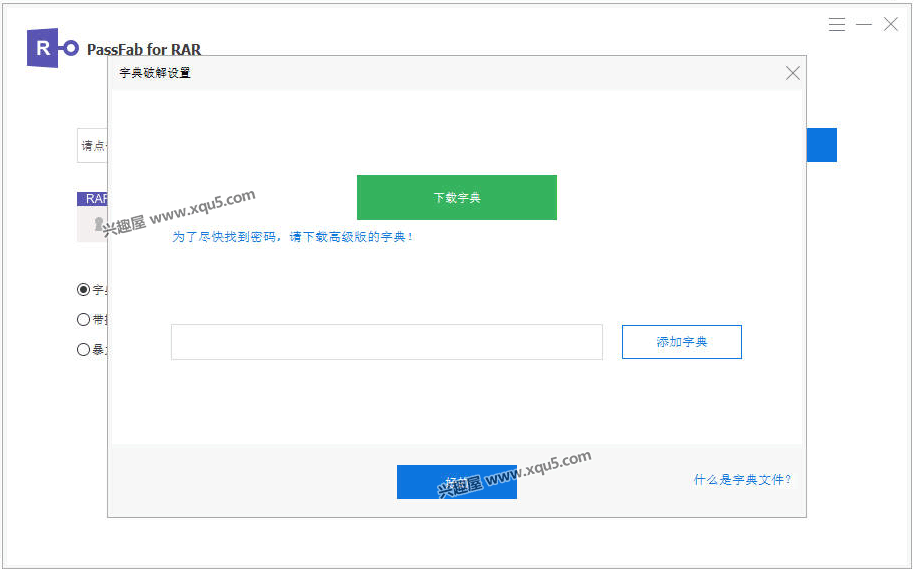
Task: Select the second attack mode radio button
Action: pyautogui.click(x=83, y=319)
